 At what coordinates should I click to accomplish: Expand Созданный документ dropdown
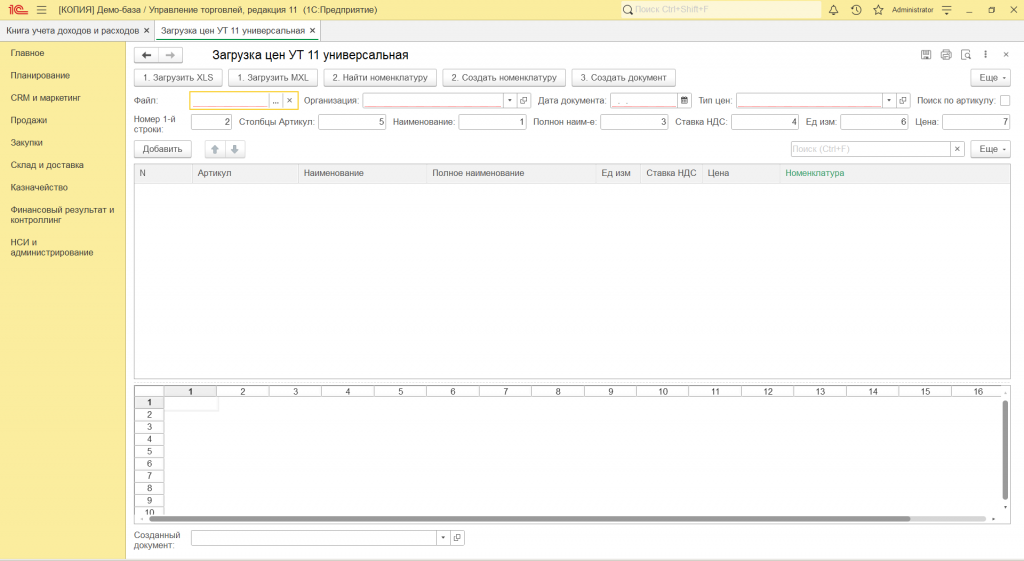click(443, 537)
